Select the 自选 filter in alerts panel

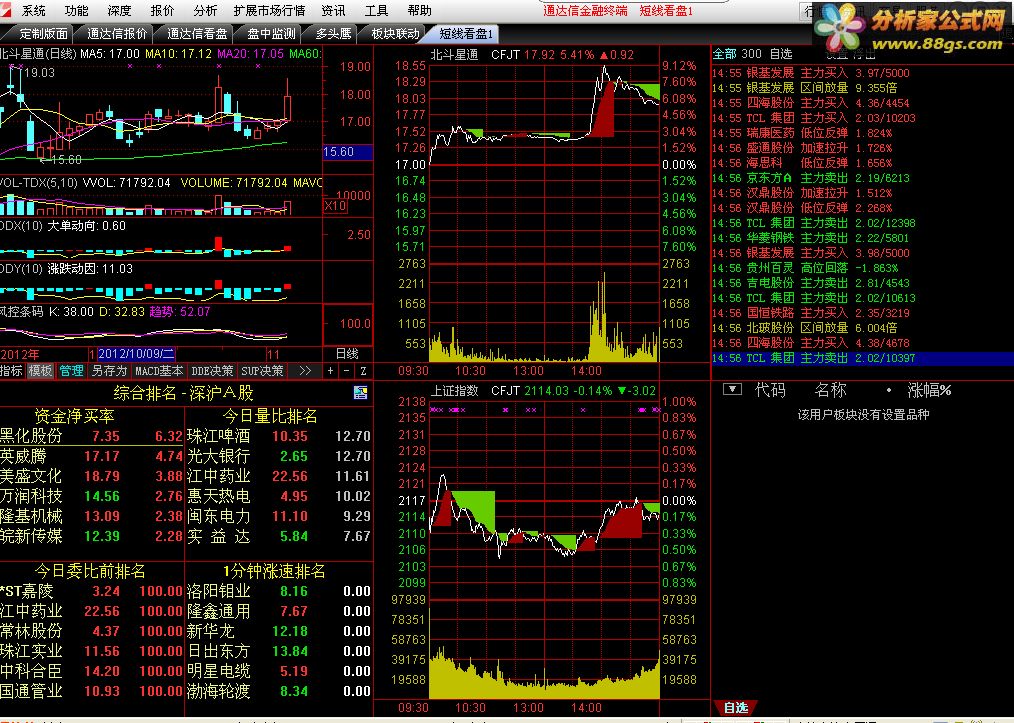(x=781, y=54)
